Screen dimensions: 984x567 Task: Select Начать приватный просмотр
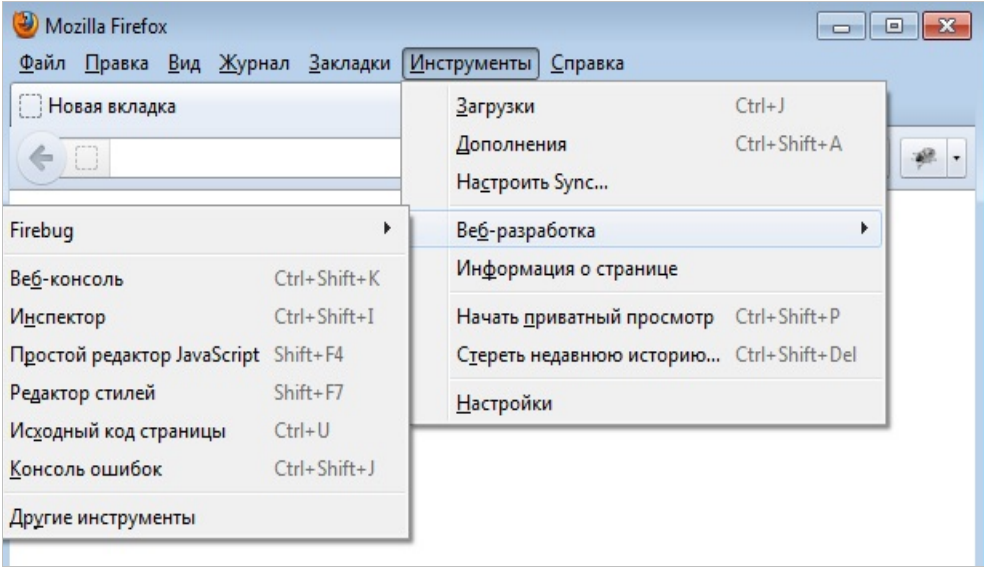[x=584, y=318]
